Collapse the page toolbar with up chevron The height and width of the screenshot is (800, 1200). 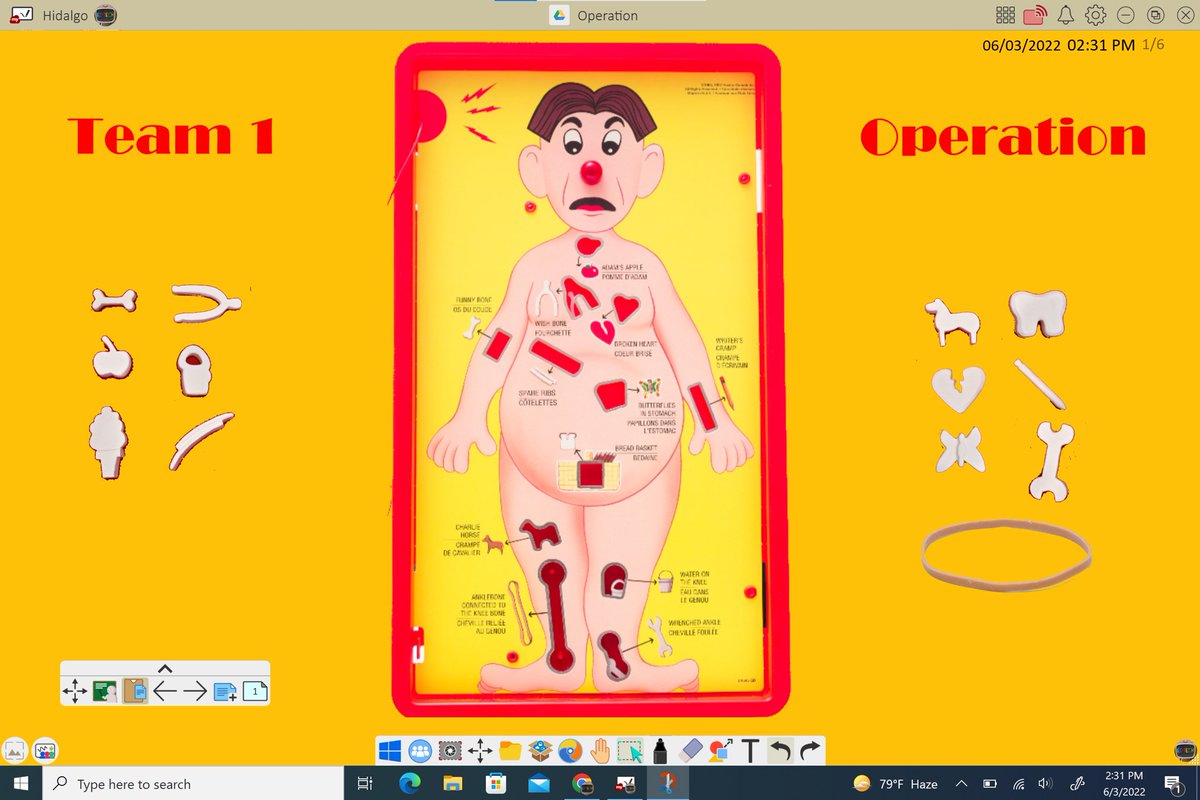[165, 669]
